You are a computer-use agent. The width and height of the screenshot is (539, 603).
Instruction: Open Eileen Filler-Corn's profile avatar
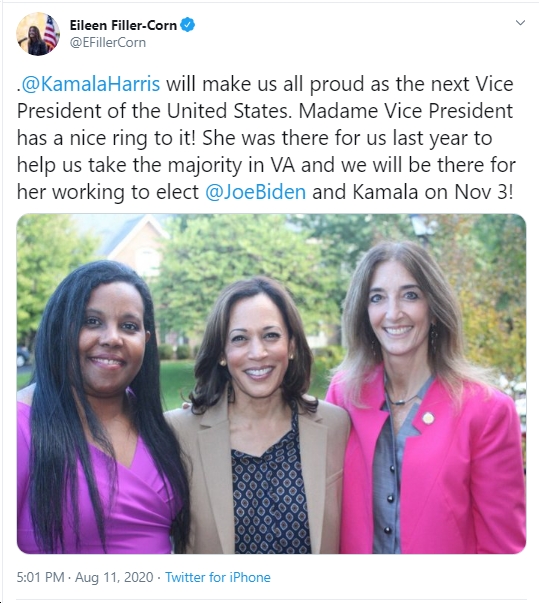tap(38, 34)
